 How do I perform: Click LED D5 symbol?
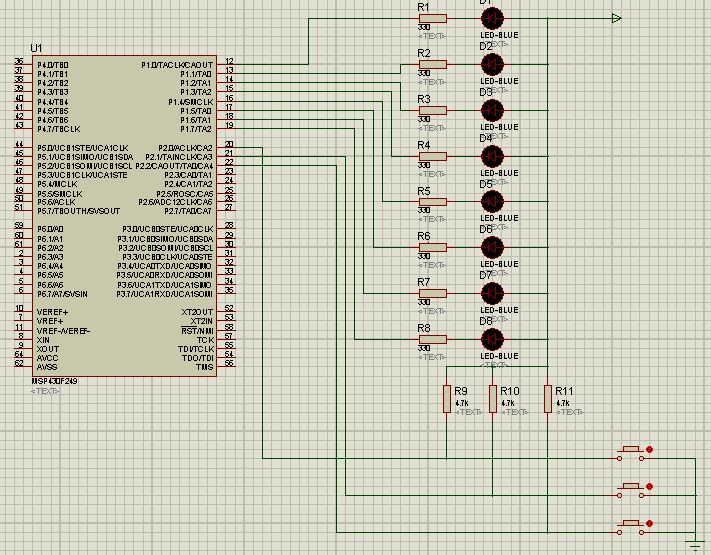492,202
